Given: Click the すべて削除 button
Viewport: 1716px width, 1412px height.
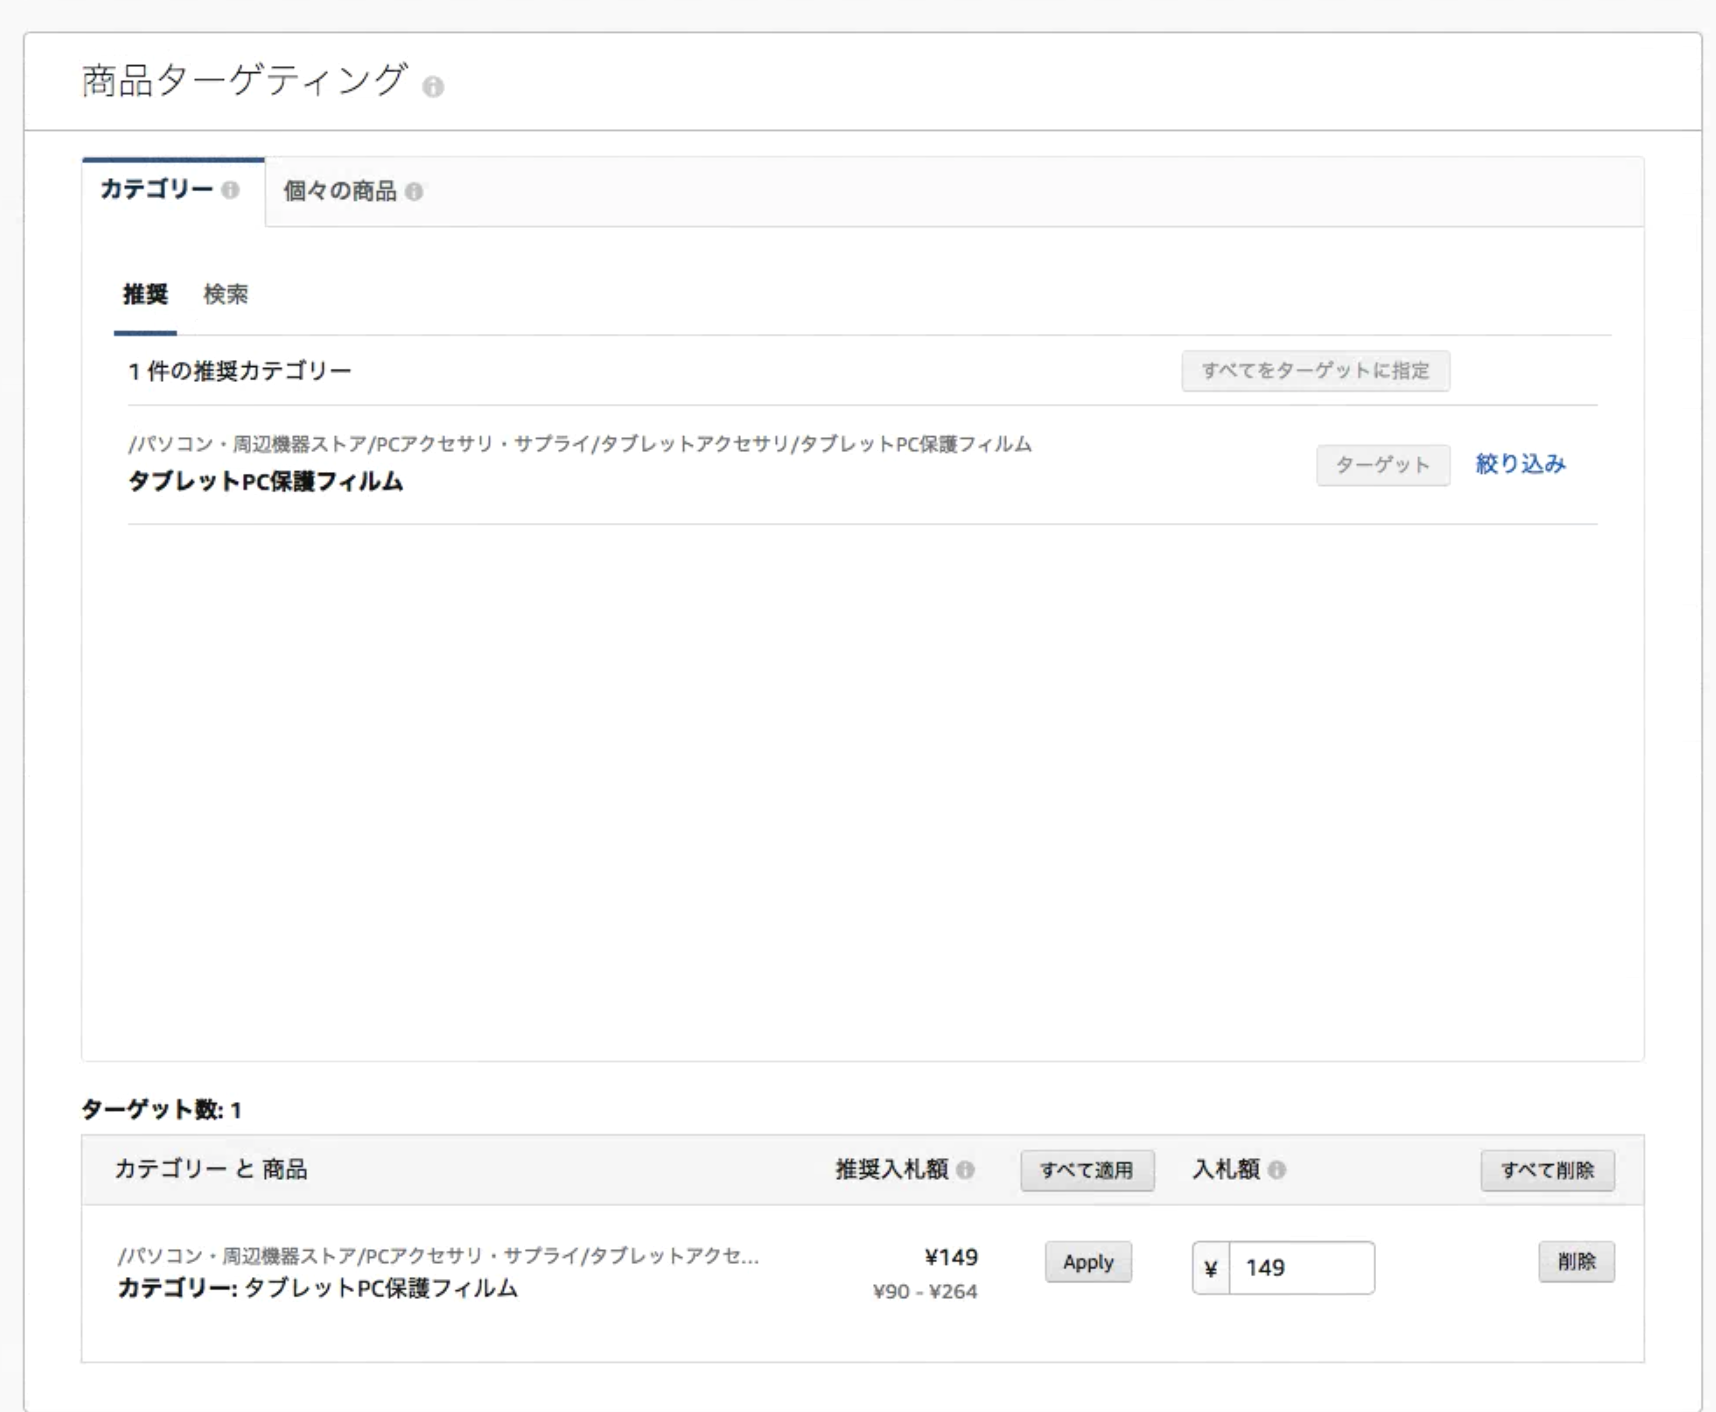Looking at the screenshot, I should 1547,1170.
